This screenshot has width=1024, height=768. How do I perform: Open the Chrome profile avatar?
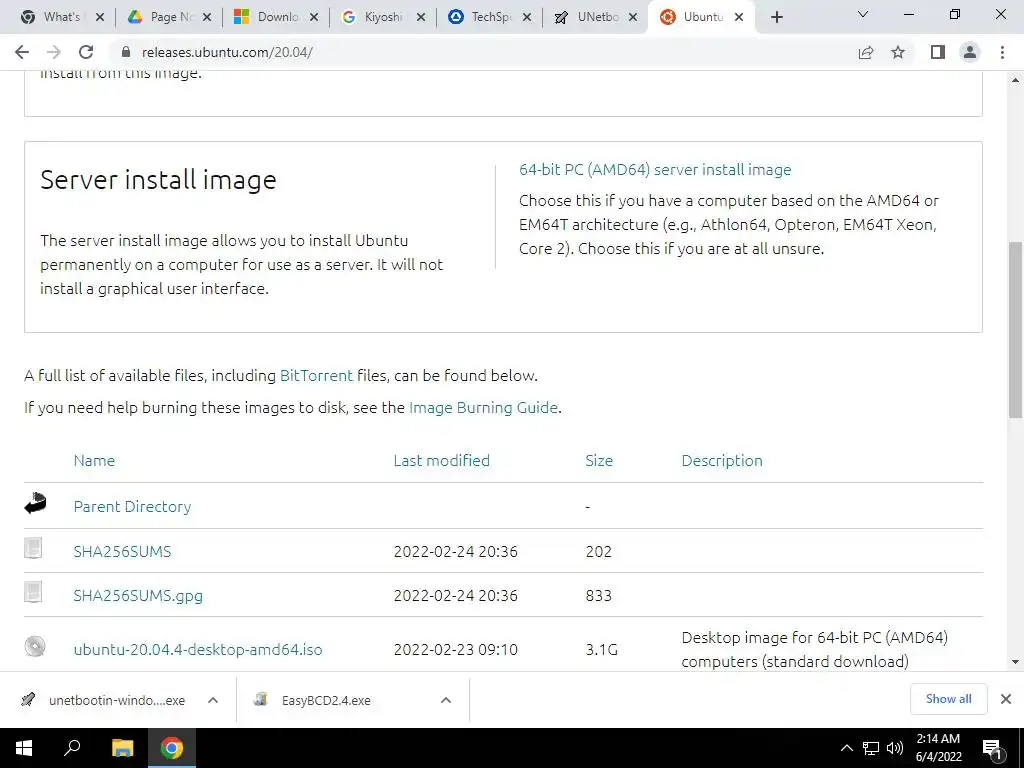click(x=970, y=52)
